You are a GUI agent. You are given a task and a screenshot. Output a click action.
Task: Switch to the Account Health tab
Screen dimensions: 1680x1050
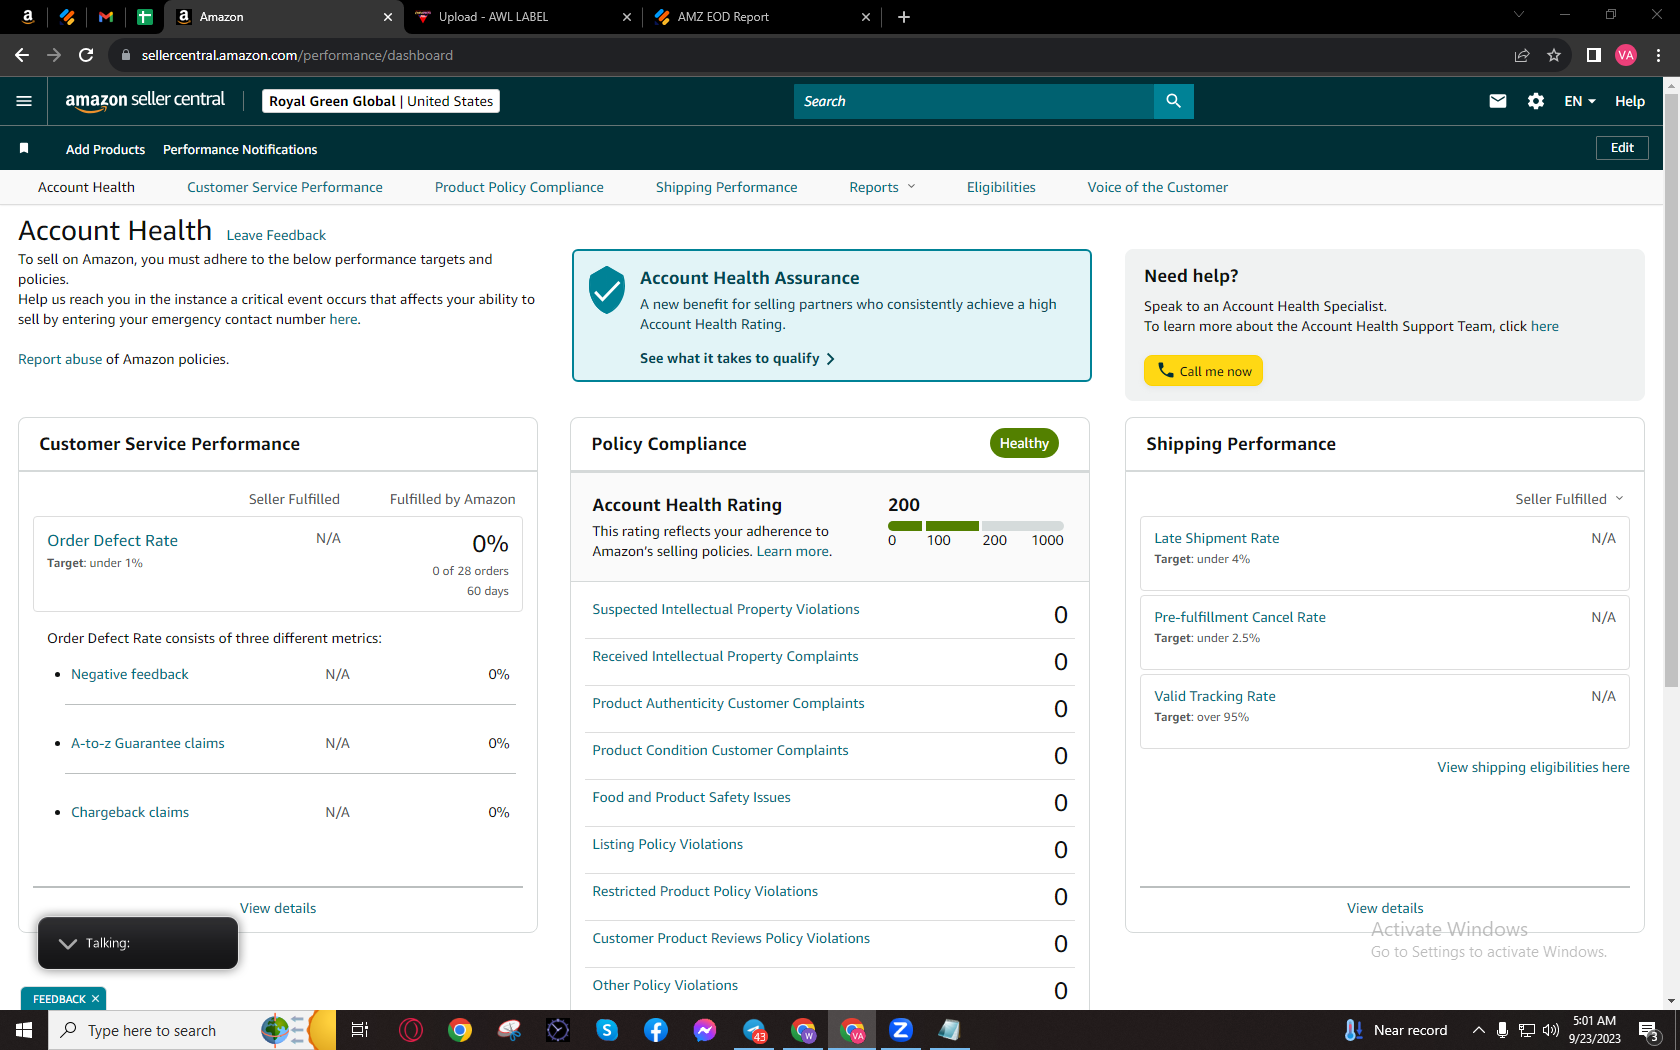[86, 187]
